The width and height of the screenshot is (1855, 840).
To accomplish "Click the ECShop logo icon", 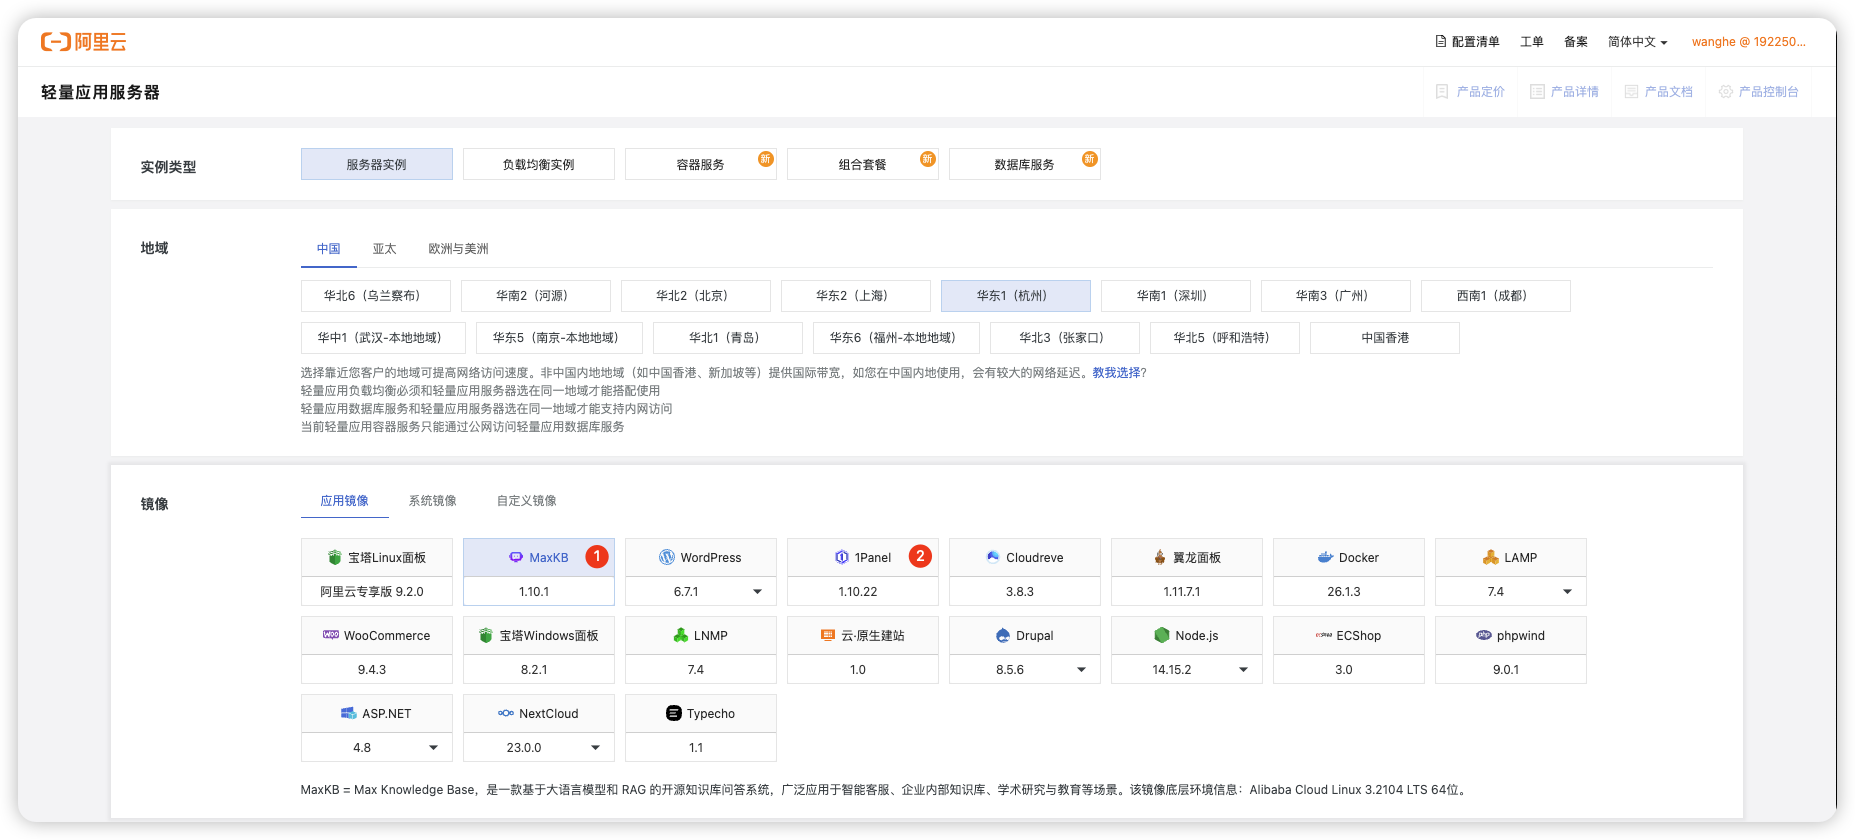I will pyautogui.click(x=1324, y=636).
